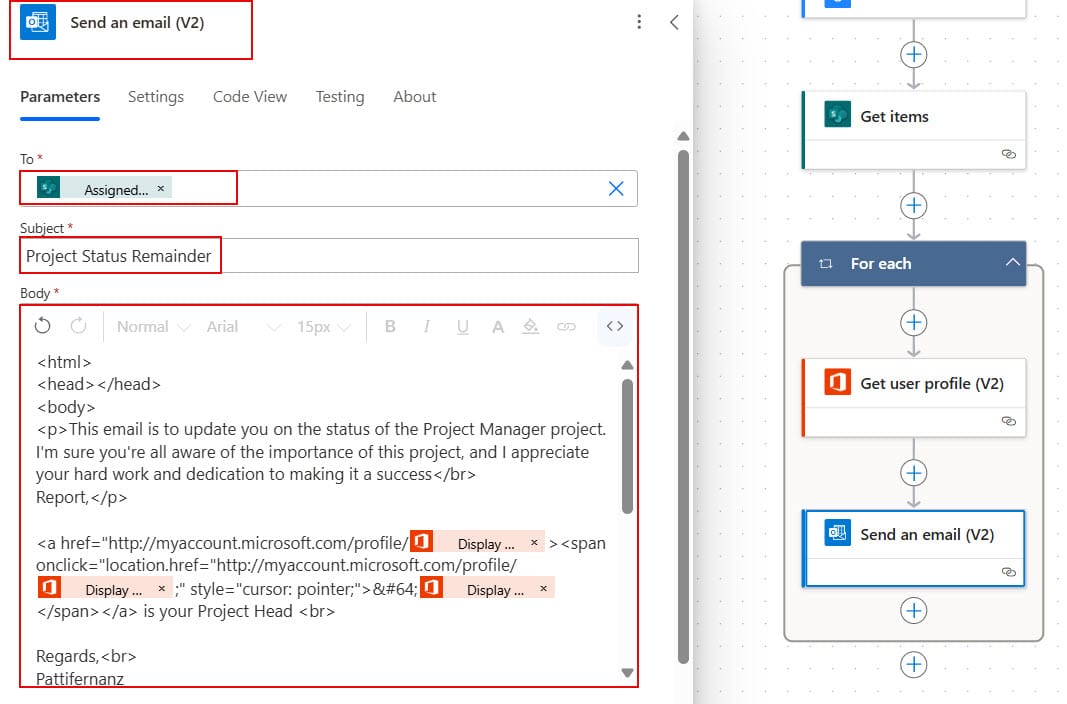Viewport: 1067px width, 704px height.
Task: Undo last change in the body editor
Action: click(x=41, y=325)
